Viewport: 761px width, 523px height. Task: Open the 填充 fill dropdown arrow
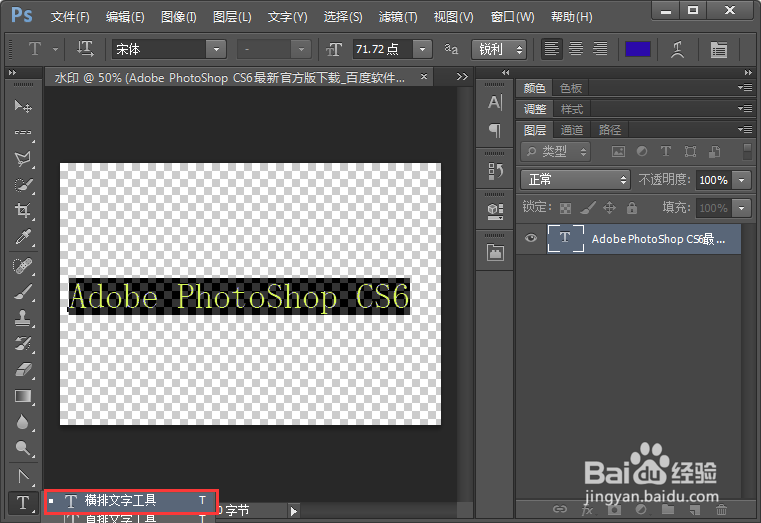point(742,208)
